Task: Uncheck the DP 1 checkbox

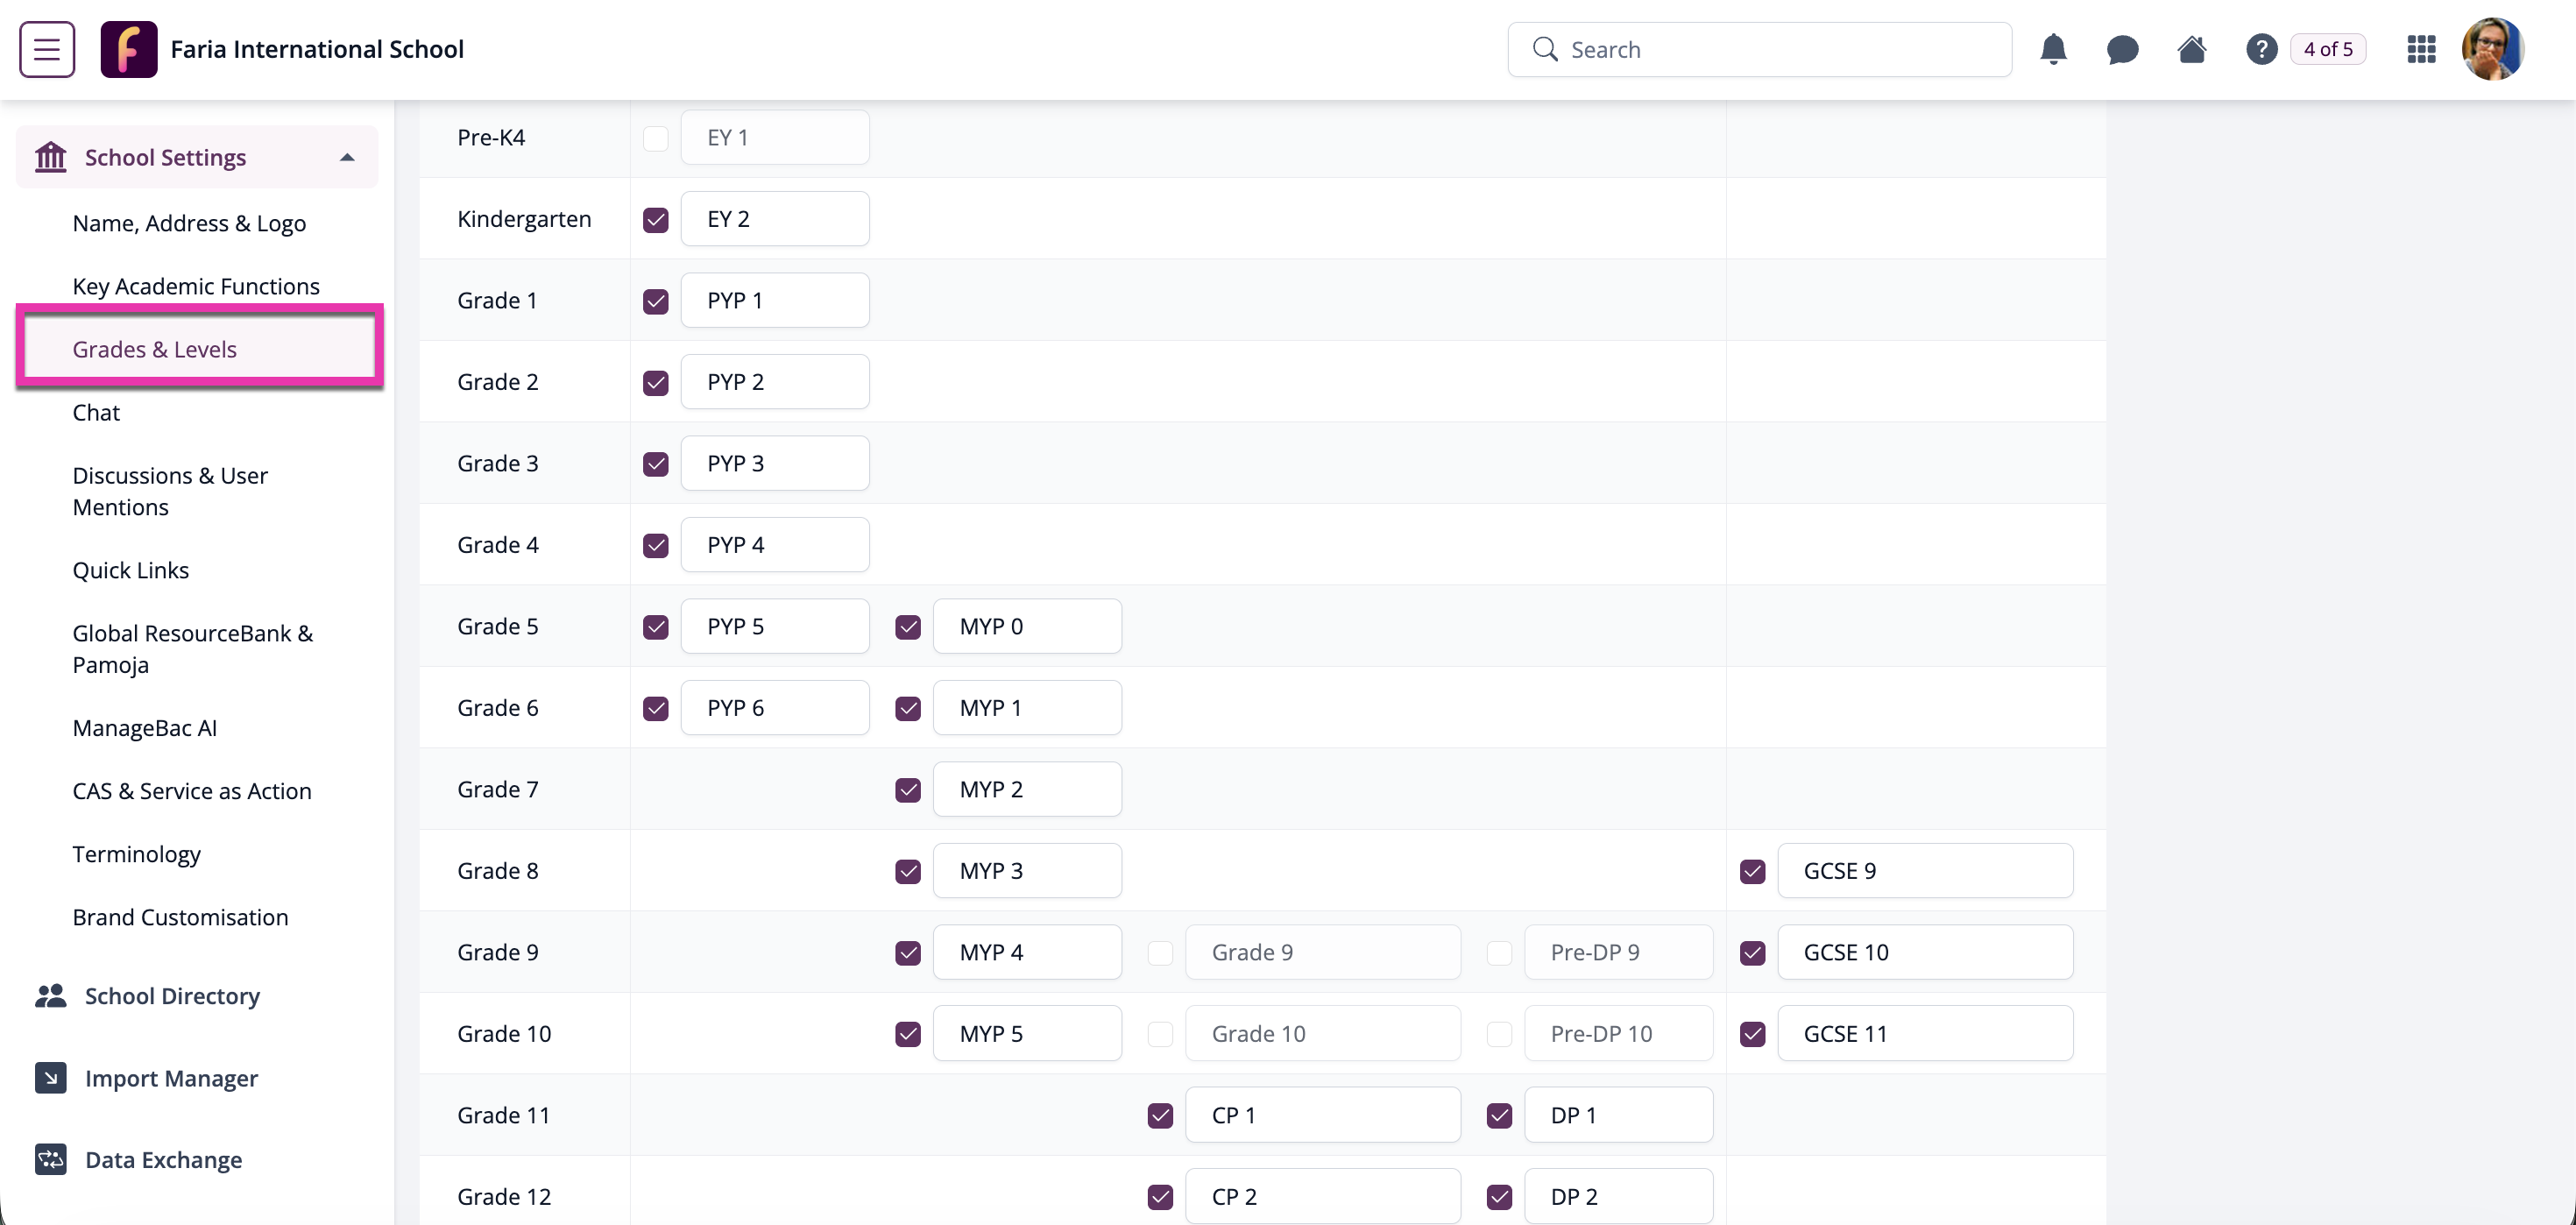Action: (1499, 1116)
